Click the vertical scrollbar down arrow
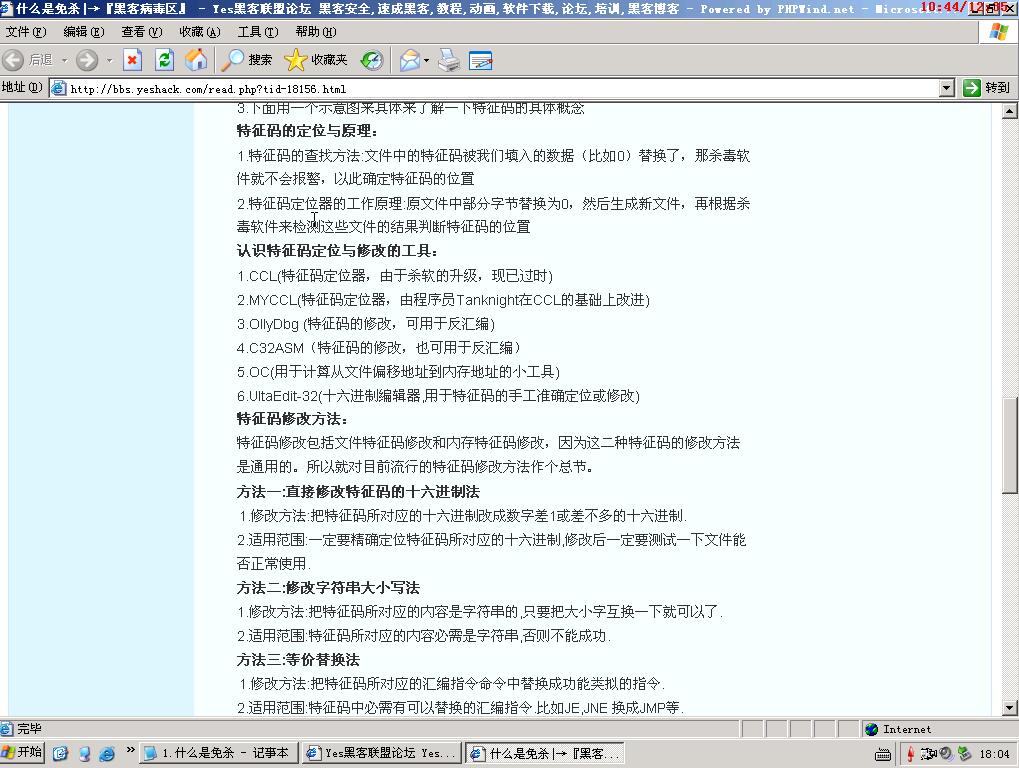 (x=1010, y=708)
